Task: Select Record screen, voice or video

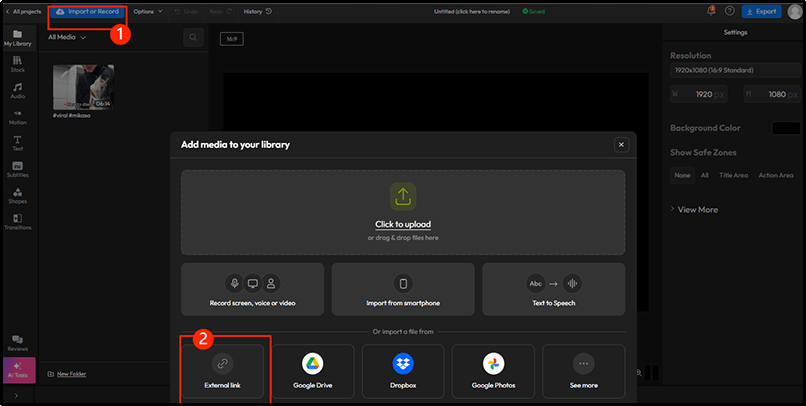Action: point(252,289)
